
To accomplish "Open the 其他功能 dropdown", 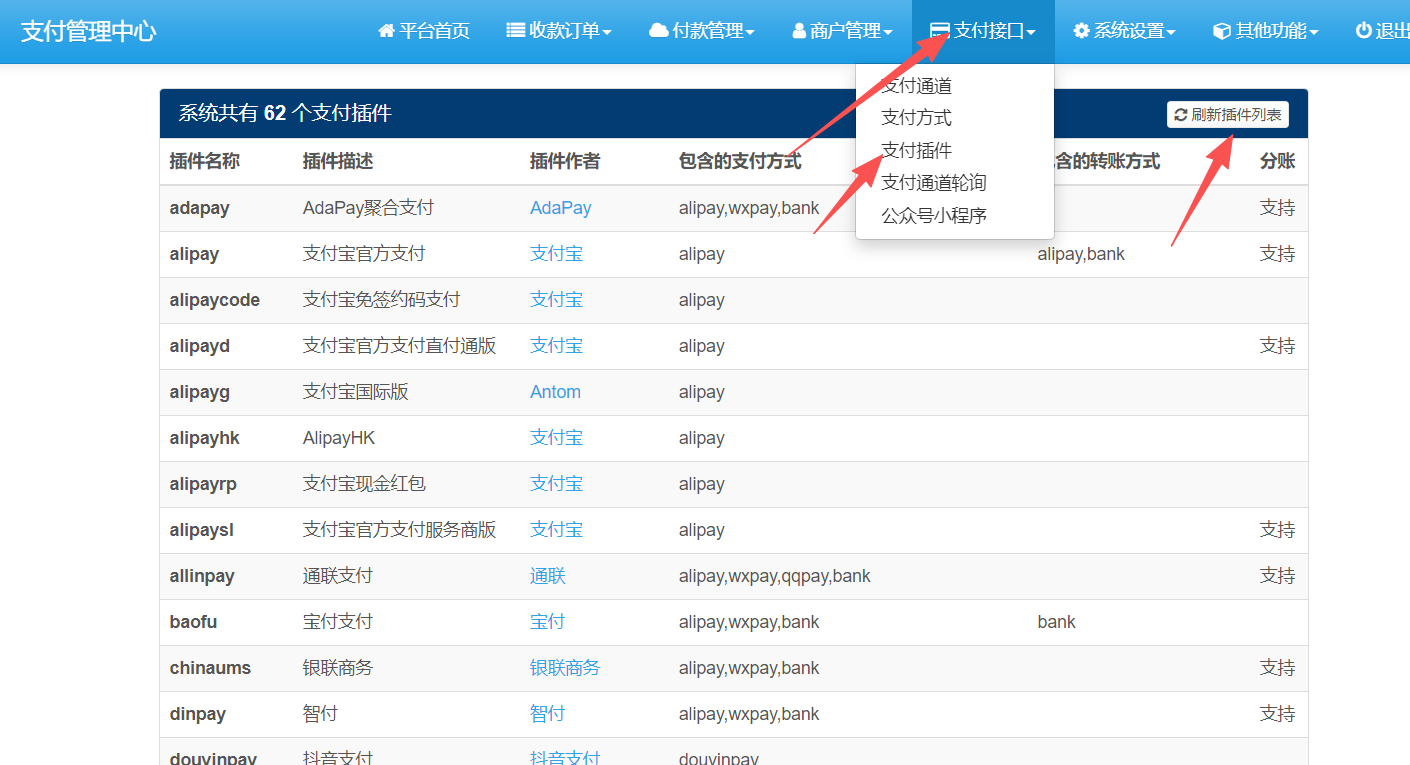I will (1264, 30).
